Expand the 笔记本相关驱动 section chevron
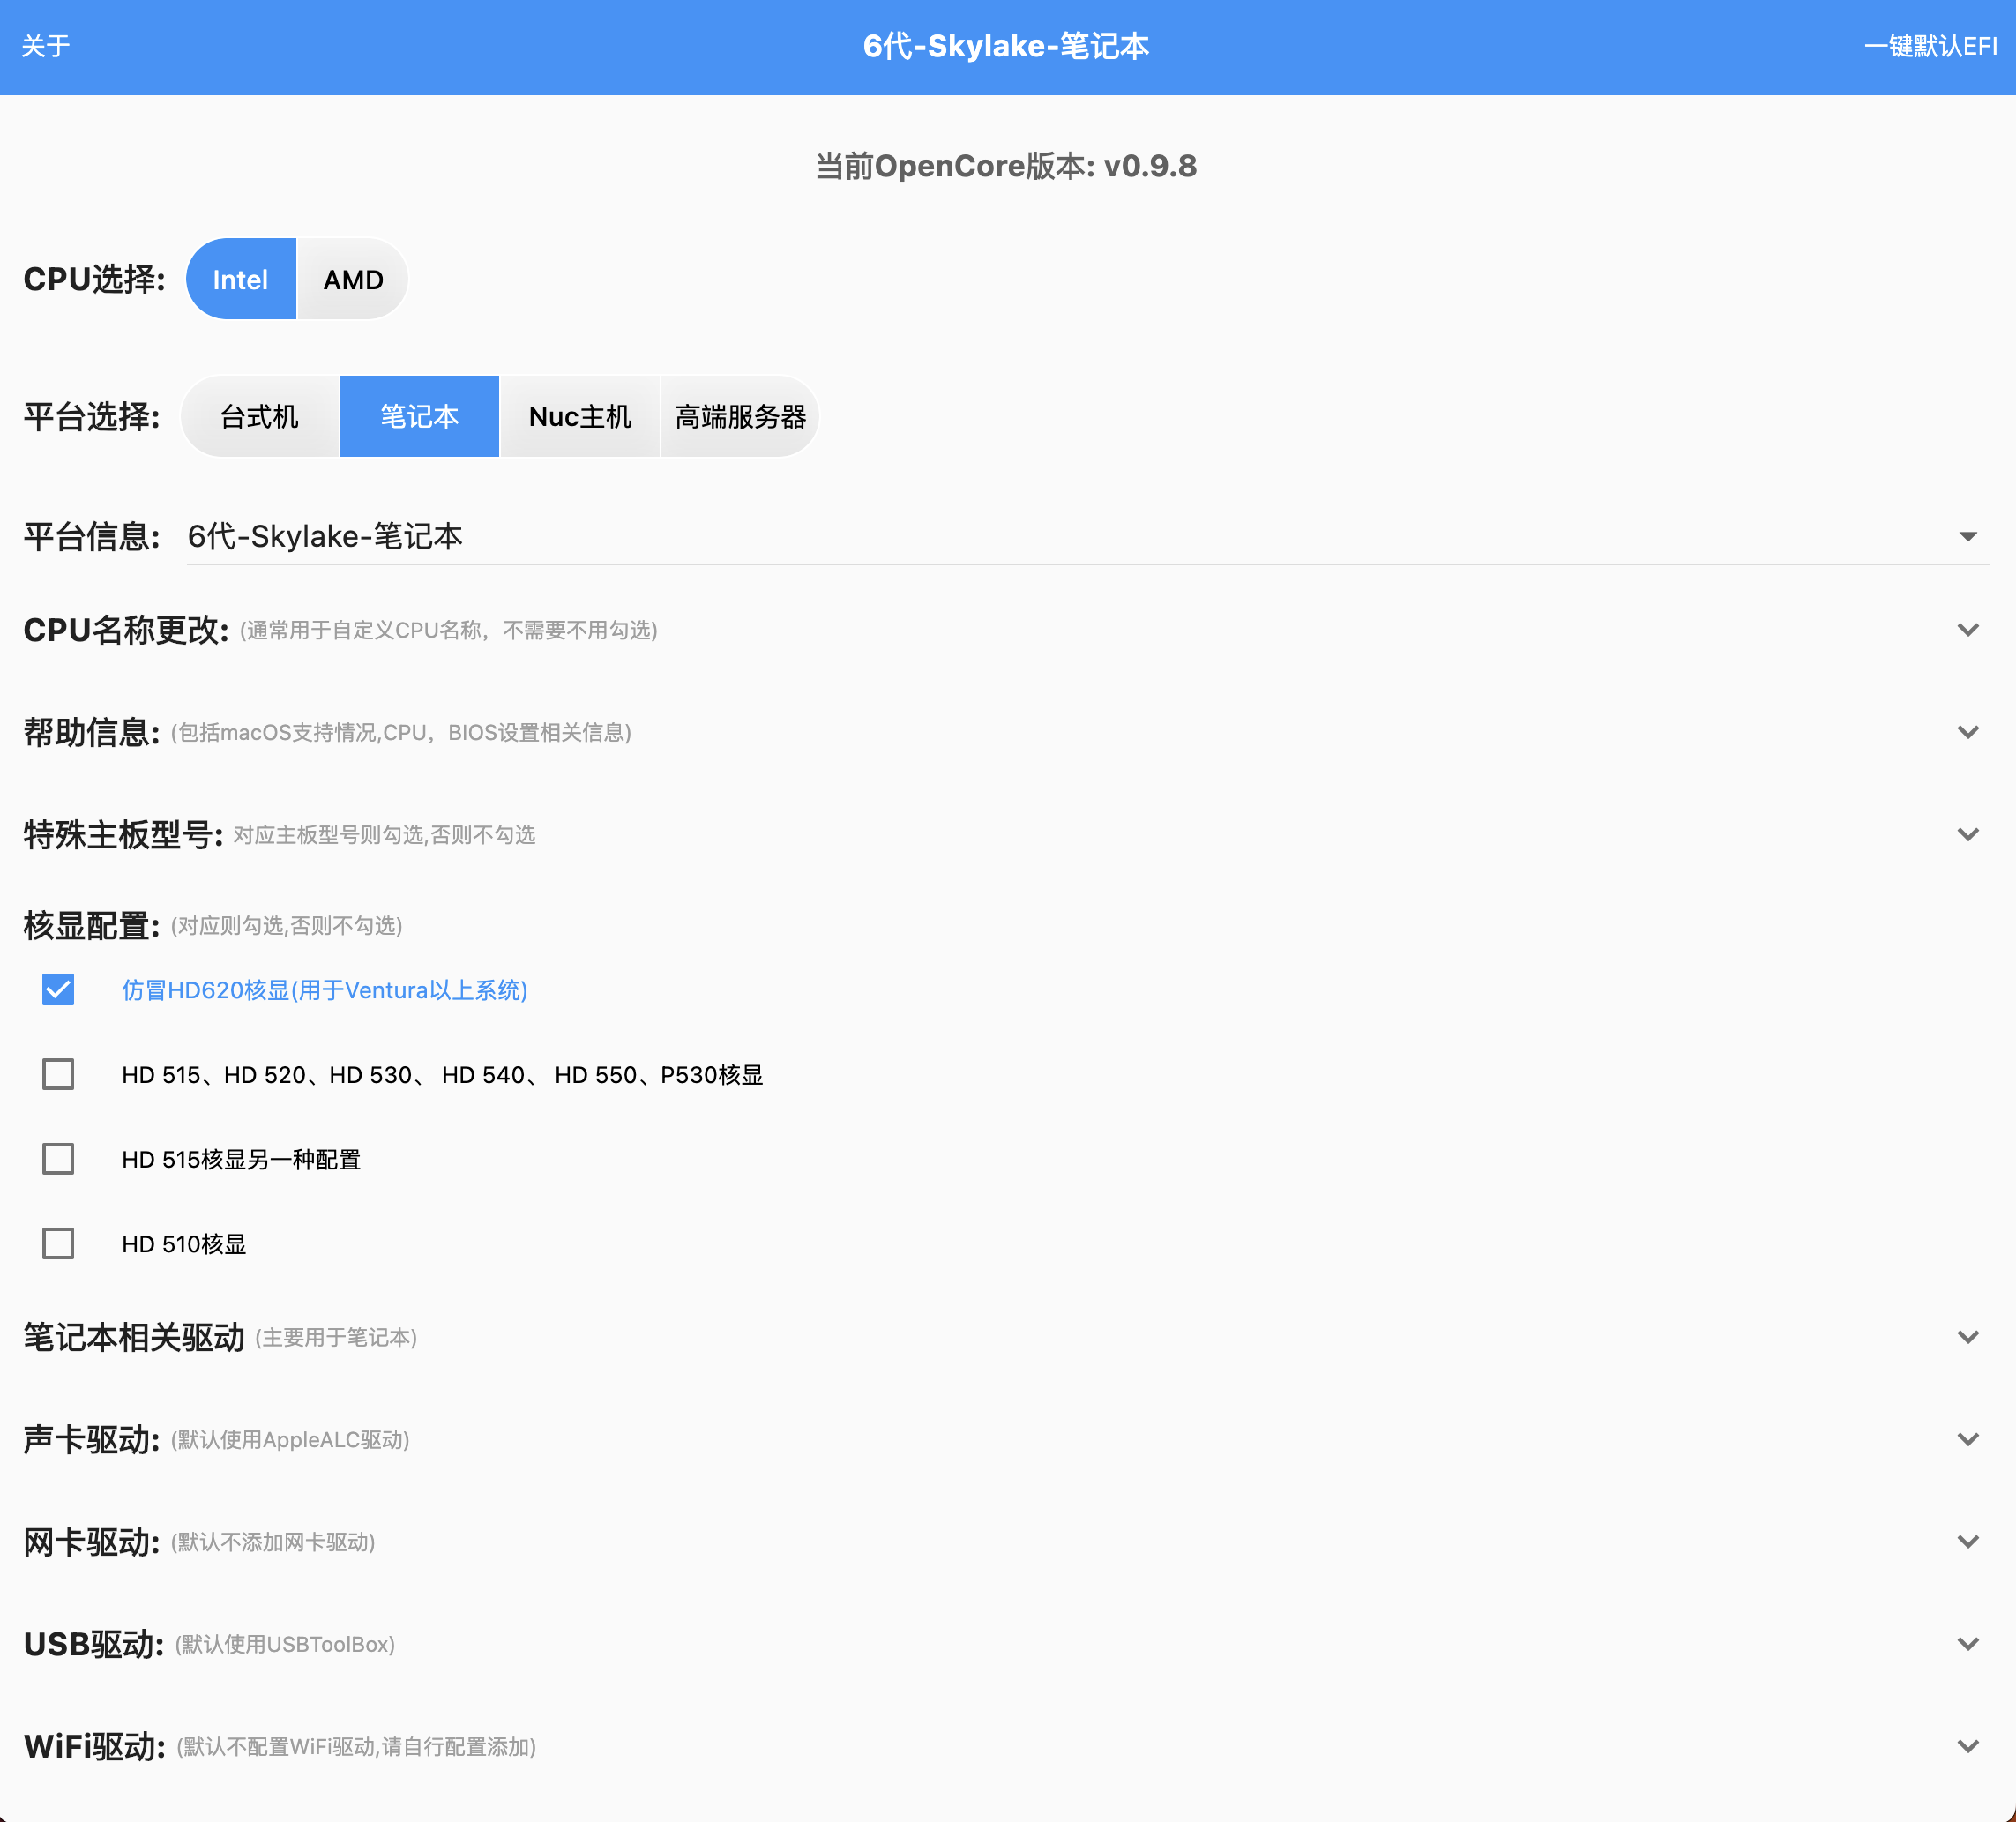 point(1967,1337)
